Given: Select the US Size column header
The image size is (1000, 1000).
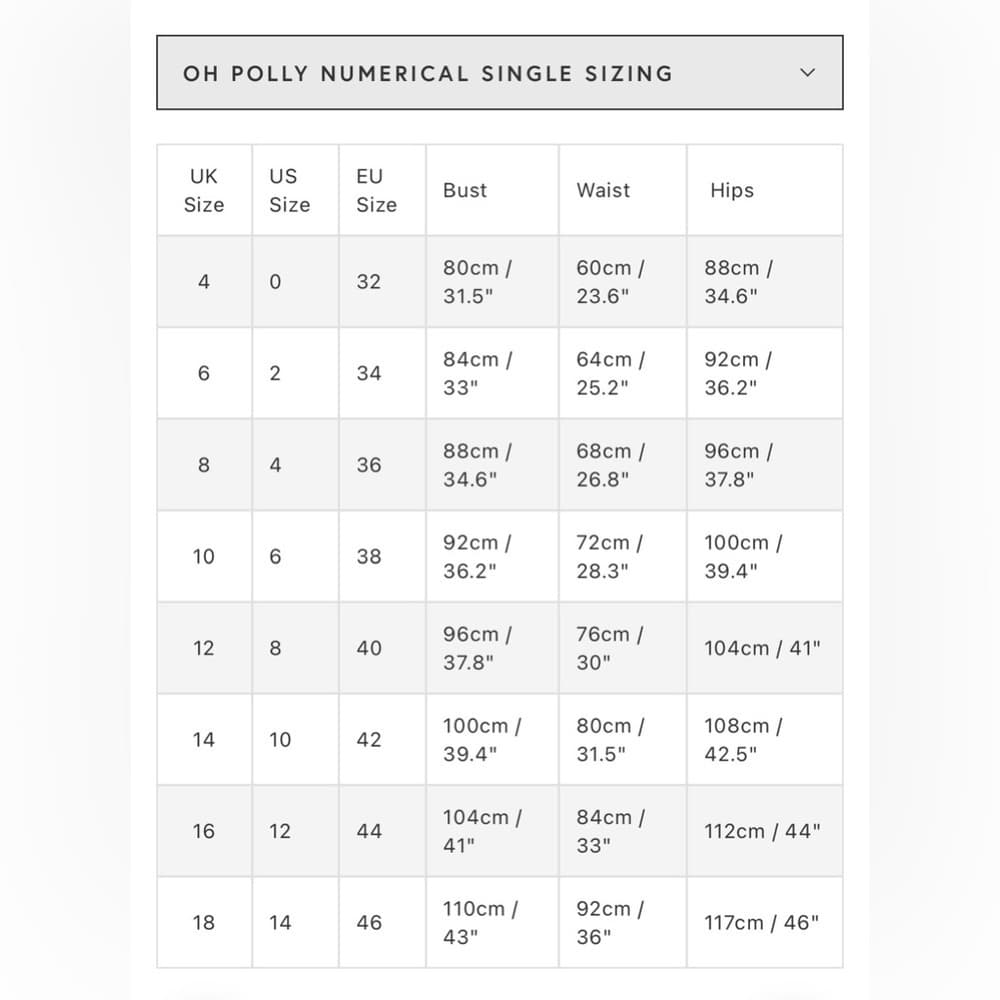Looking at the screenshot, I should (x=295, y=190).
